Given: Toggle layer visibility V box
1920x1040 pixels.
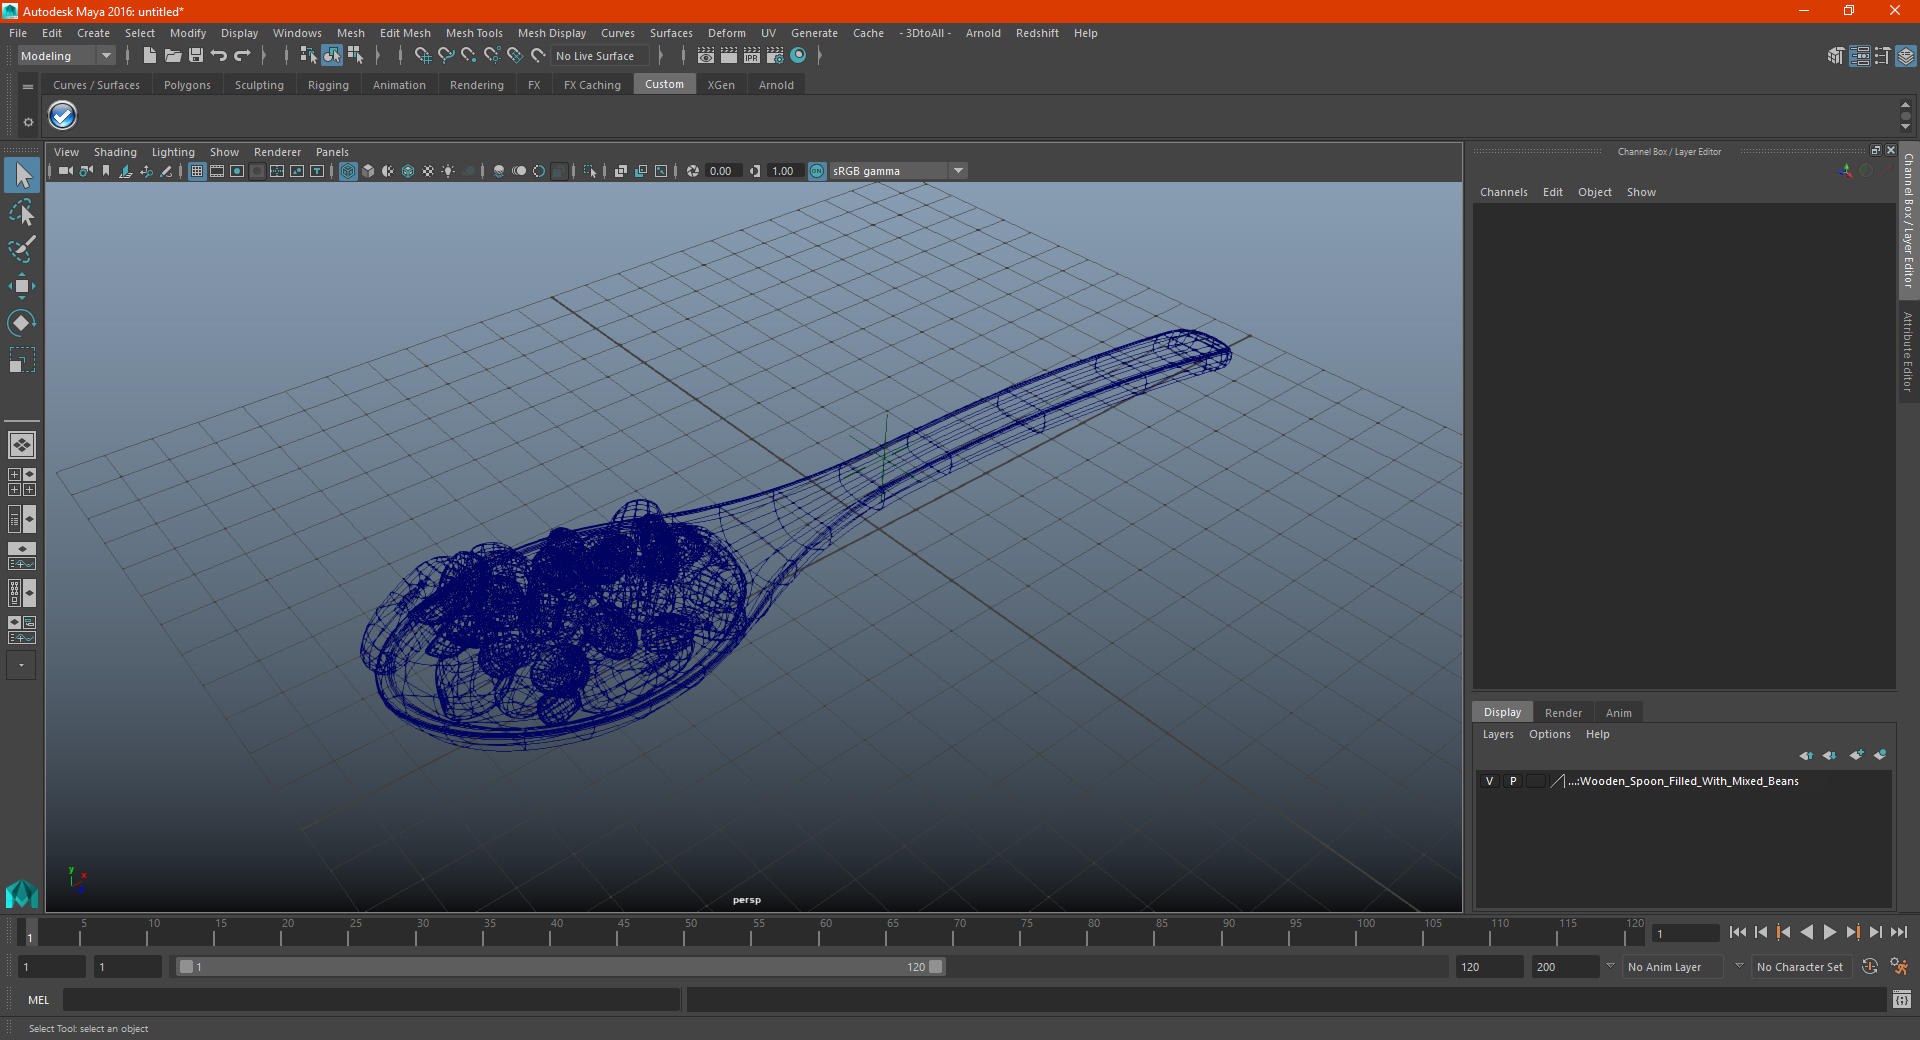Looking at the screenshot, I should tap(1489, 781).
